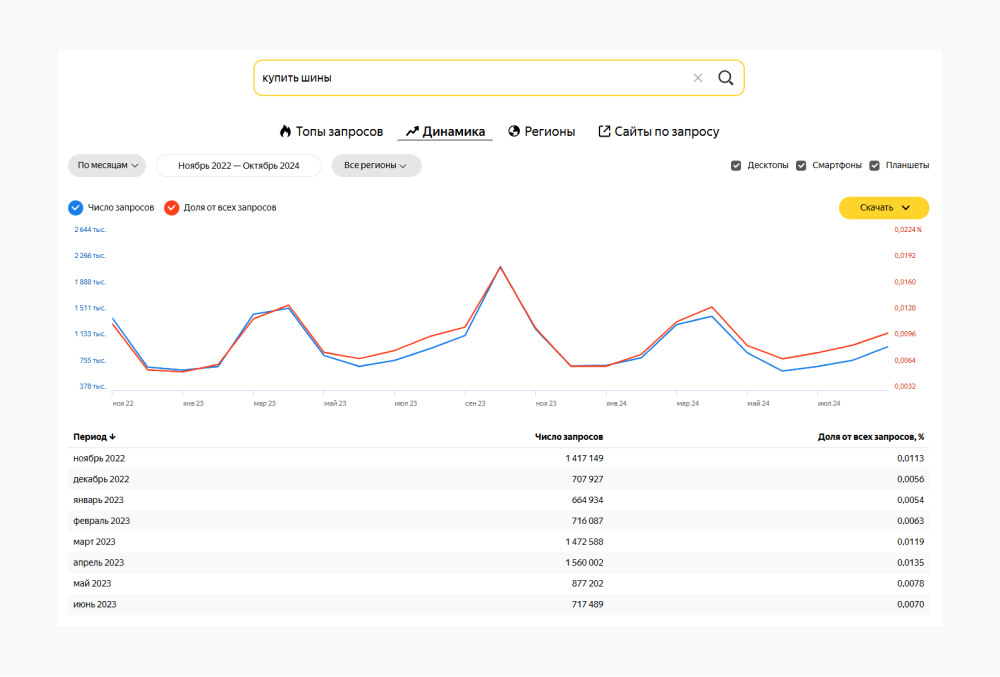Uncheck the Десктопы checkbox

click(x=737, y=165)
